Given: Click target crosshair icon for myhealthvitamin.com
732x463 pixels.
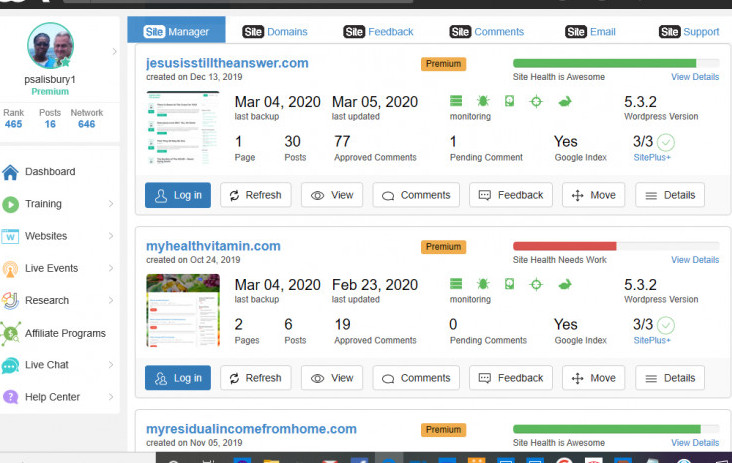Looking at the screenshot, I should (536, 284).
